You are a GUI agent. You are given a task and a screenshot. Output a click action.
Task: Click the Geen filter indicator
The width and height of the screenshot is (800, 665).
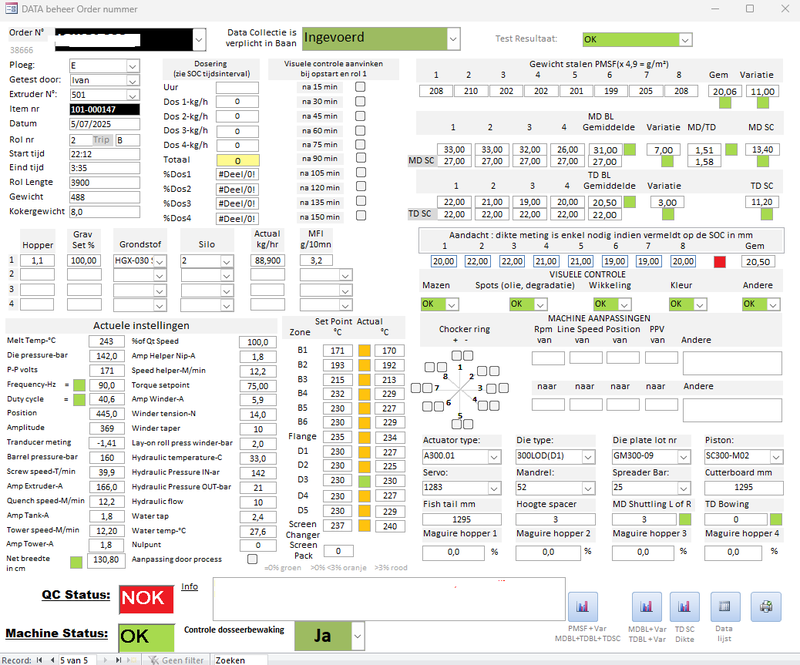click(175, 659)
